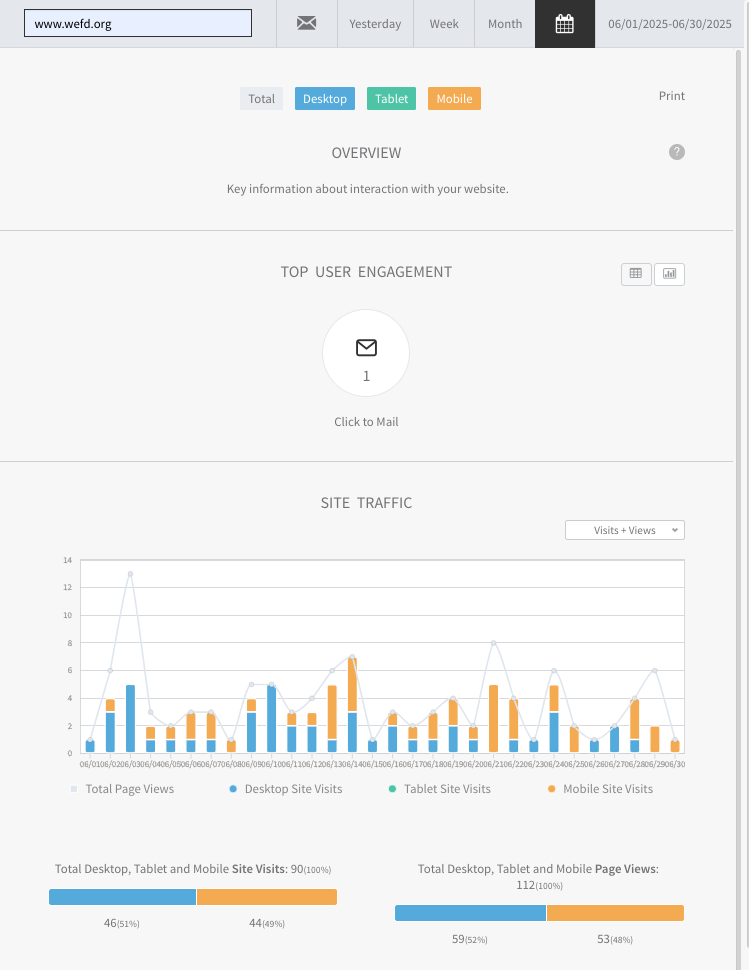Screen dimensions: 749x970
Task: Select the Yesterday time range tab
Action: click(x=375, y=24)
